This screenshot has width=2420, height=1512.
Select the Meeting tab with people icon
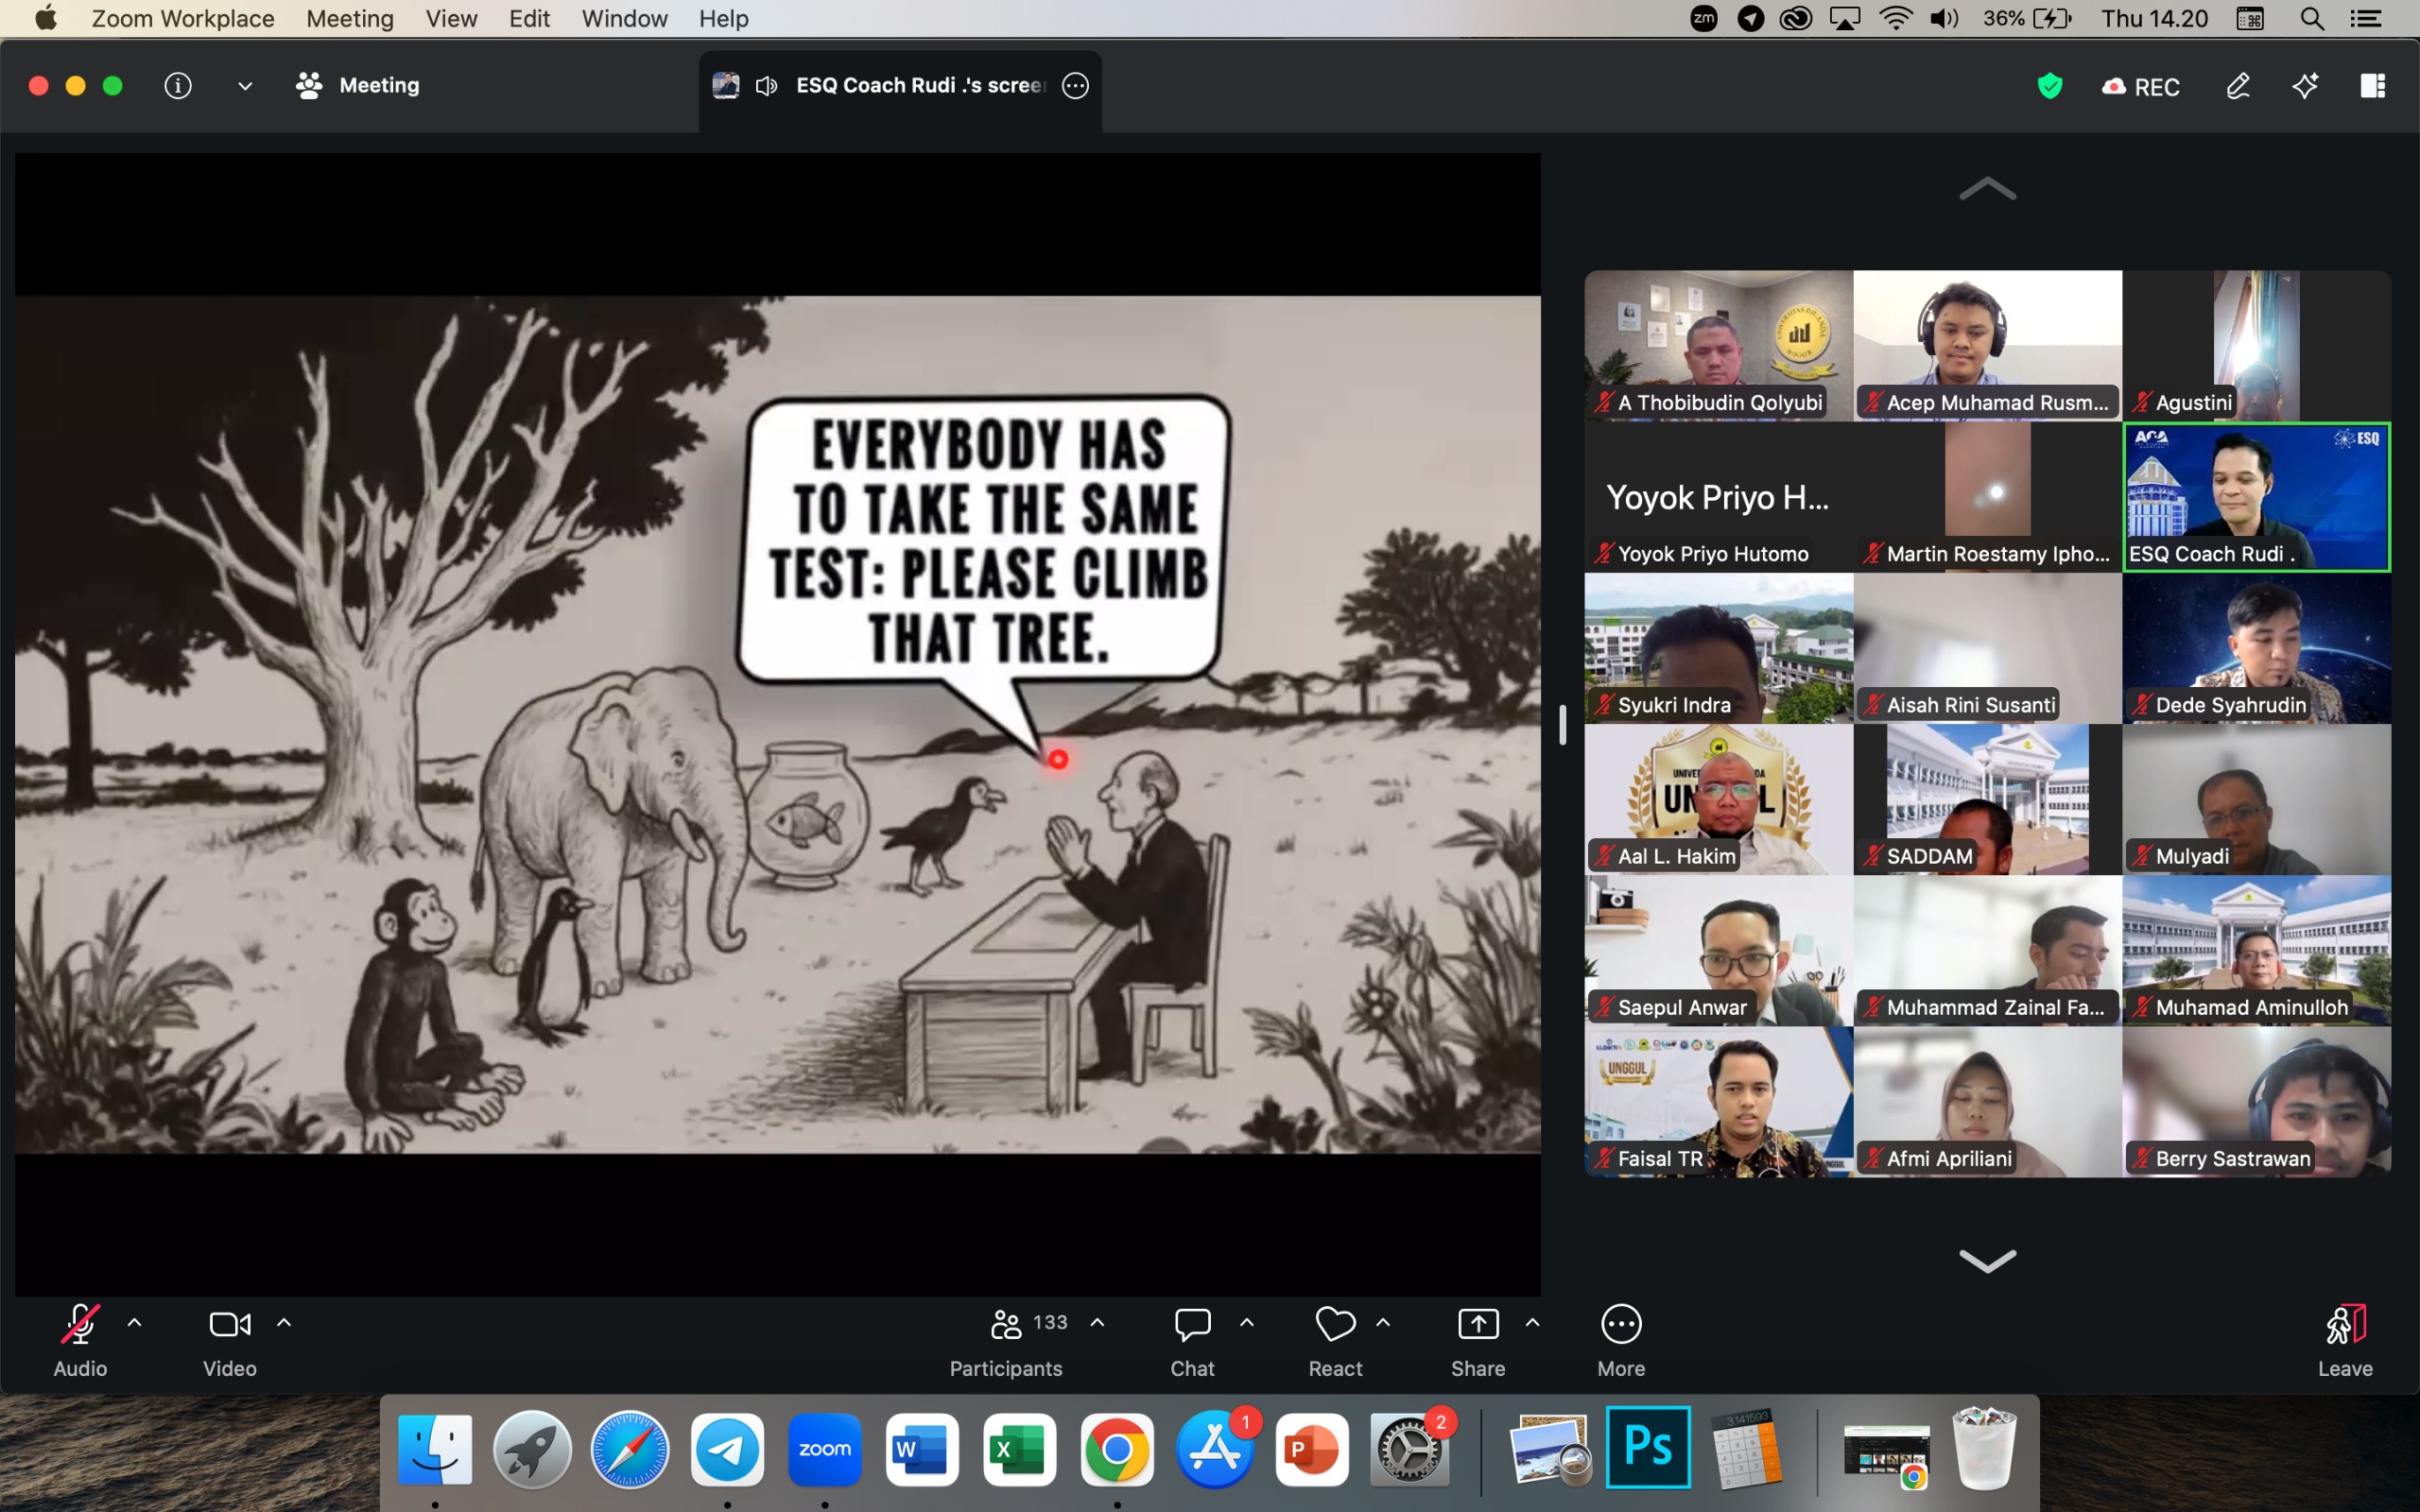(357, 86)
